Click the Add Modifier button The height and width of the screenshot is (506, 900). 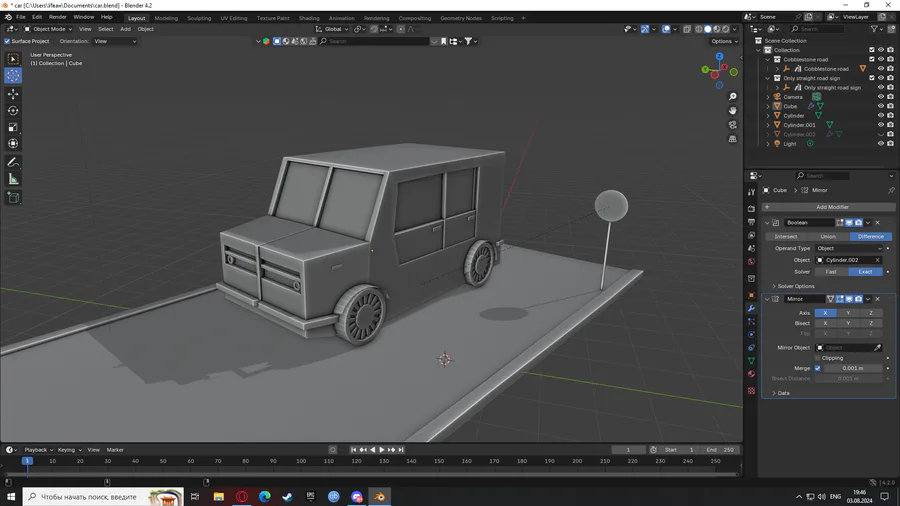point(828,207)
